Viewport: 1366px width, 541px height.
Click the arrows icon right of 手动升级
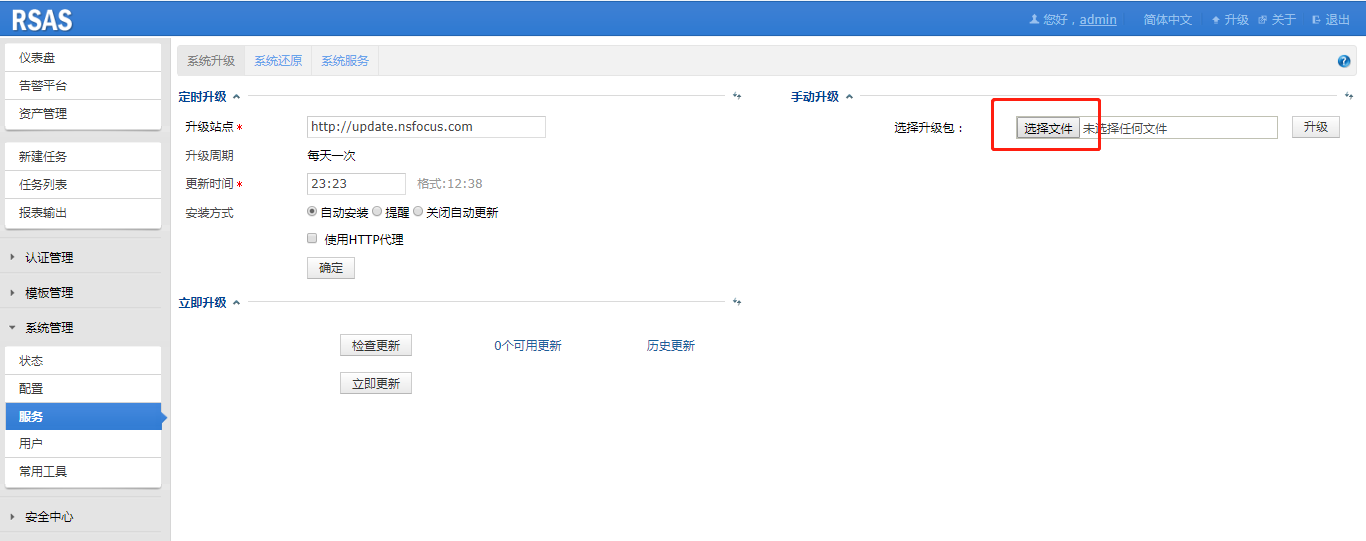tap(1350, 97)
